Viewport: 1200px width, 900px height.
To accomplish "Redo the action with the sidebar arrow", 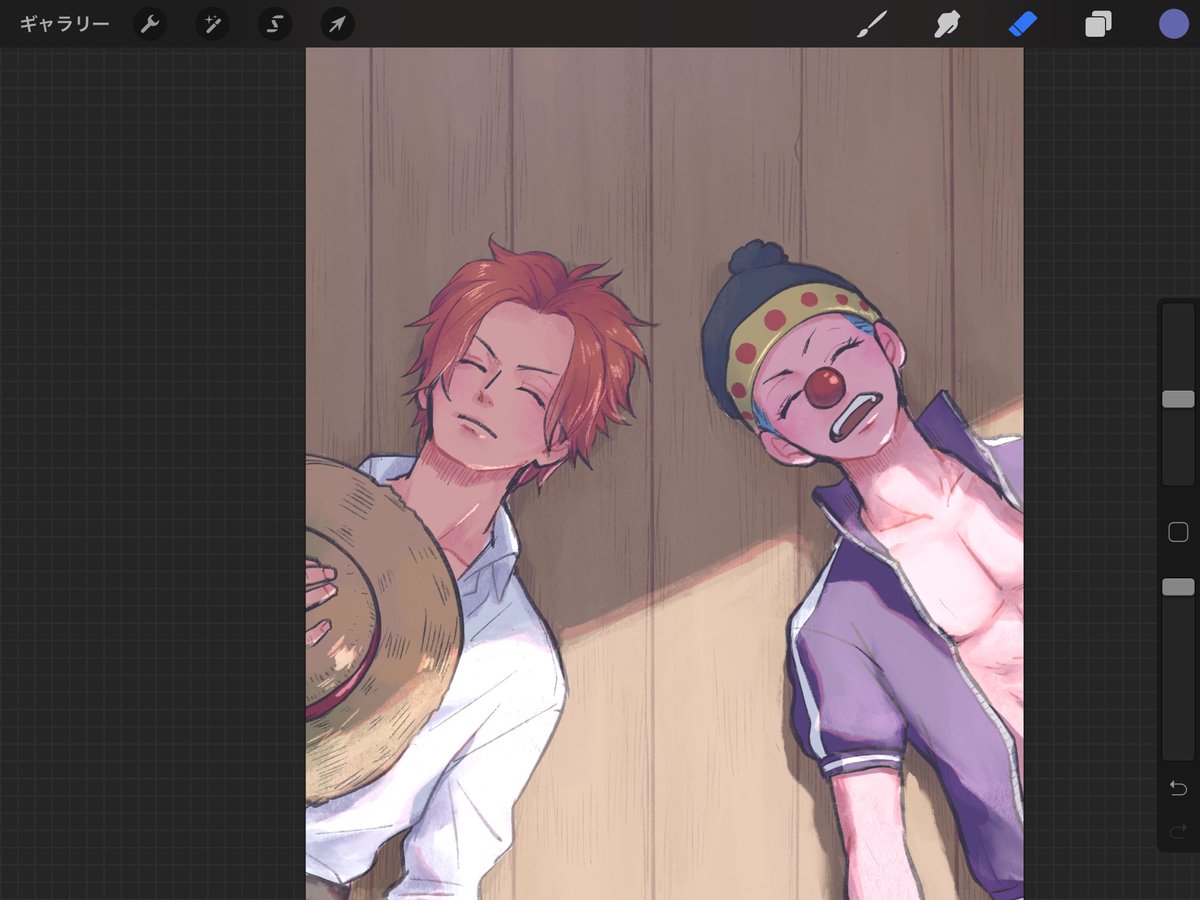I will (1178, 831).
